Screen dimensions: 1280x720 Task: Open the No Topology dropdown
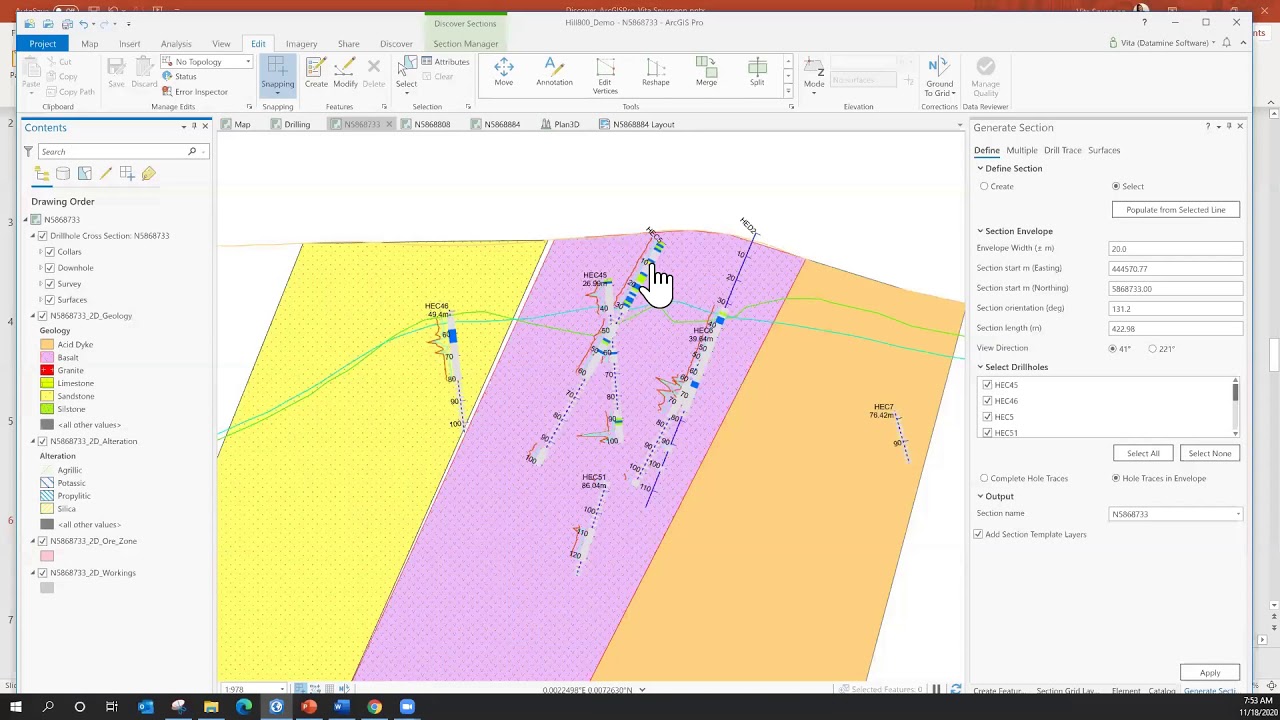(x=248, y=62)
